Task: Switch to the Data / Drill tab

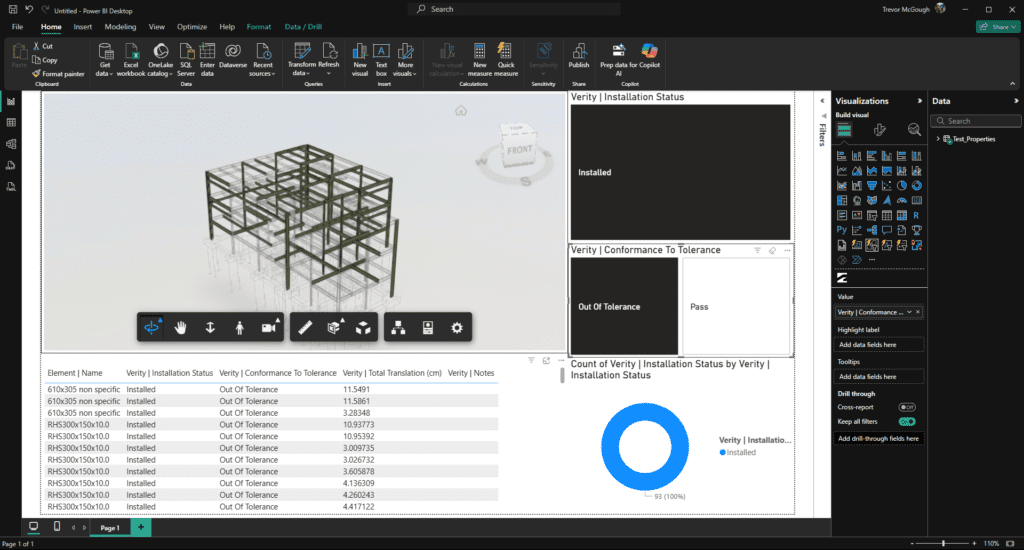Action: click(304, 26)
